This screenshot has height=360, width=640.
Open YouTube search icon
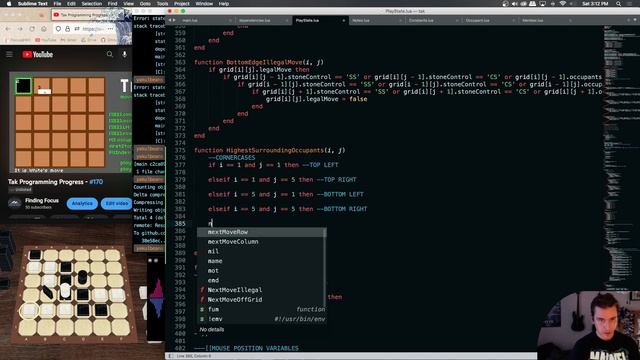[110, 54]
